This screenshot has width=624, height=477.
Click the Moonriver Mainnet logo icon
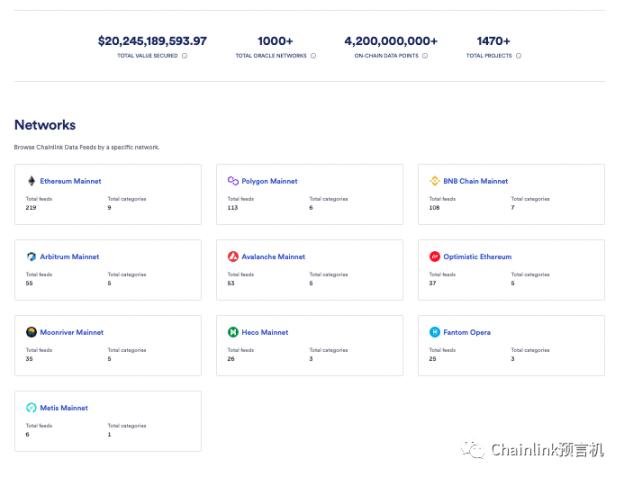[31, 332]
